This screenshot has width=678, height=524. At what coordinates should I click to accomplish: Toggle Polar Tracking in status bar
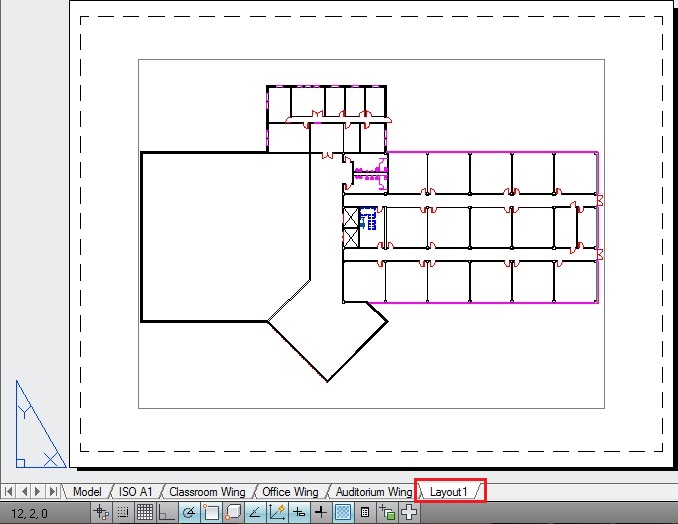[x=189, y=513]
